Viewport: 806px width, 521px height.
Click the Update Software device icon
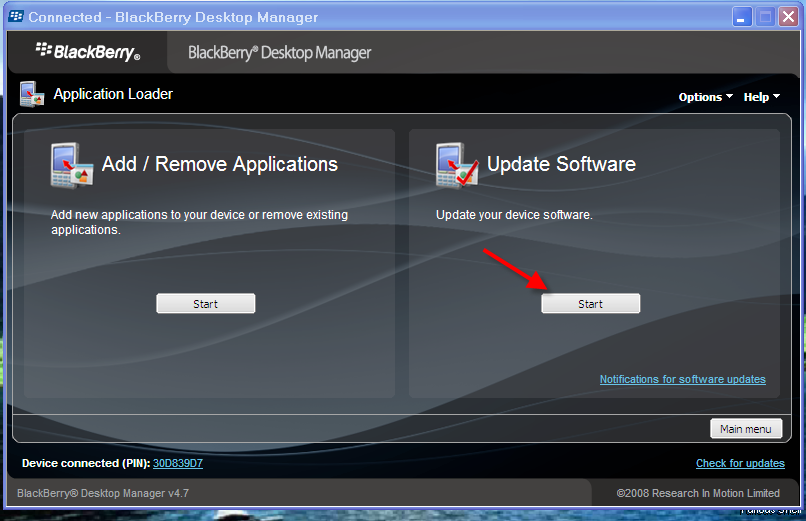click(x=457, y=165)
